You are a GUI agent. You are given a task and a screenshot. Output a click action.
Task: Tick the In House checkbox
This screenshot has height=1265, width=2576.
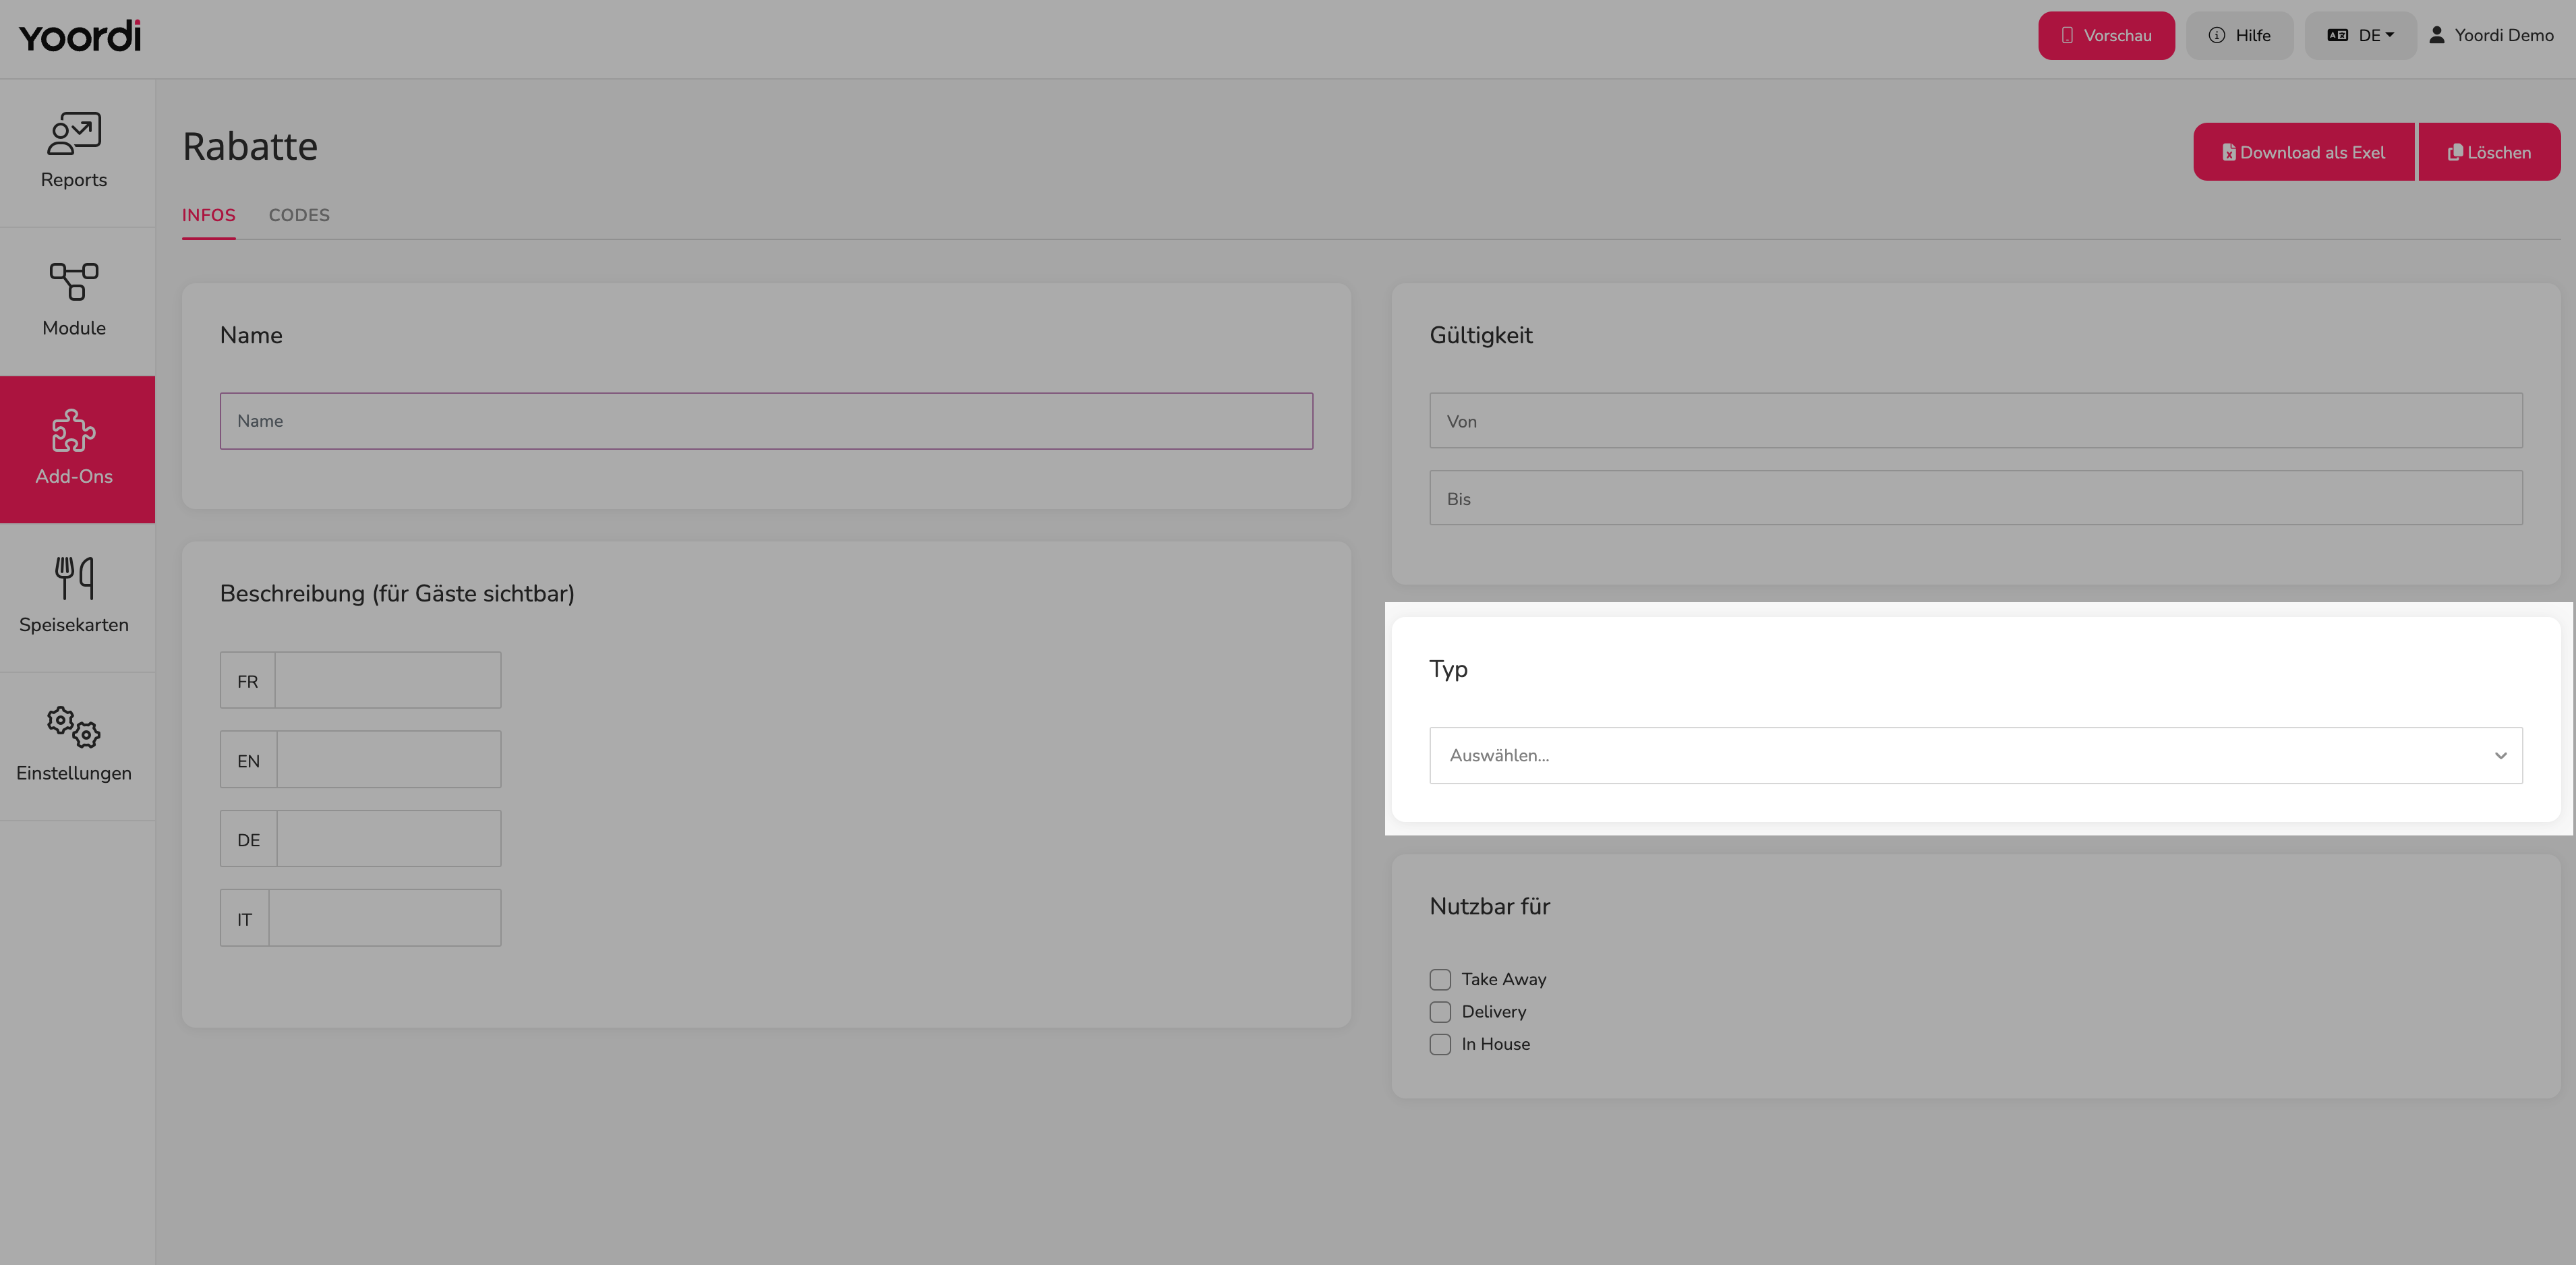coord(1440,1044)
